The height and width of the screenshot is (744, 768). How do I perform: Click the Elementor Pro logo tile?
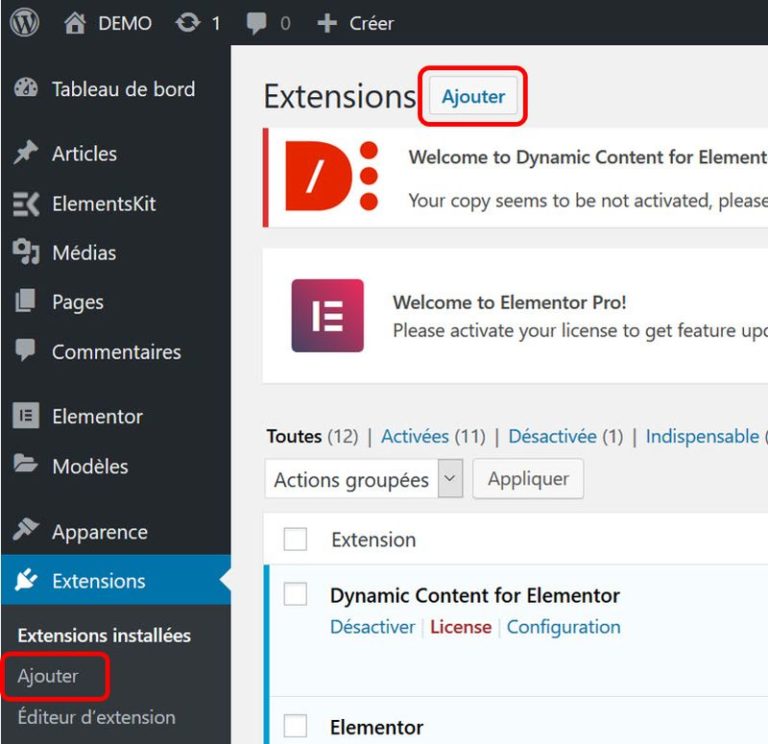[328, 315]
